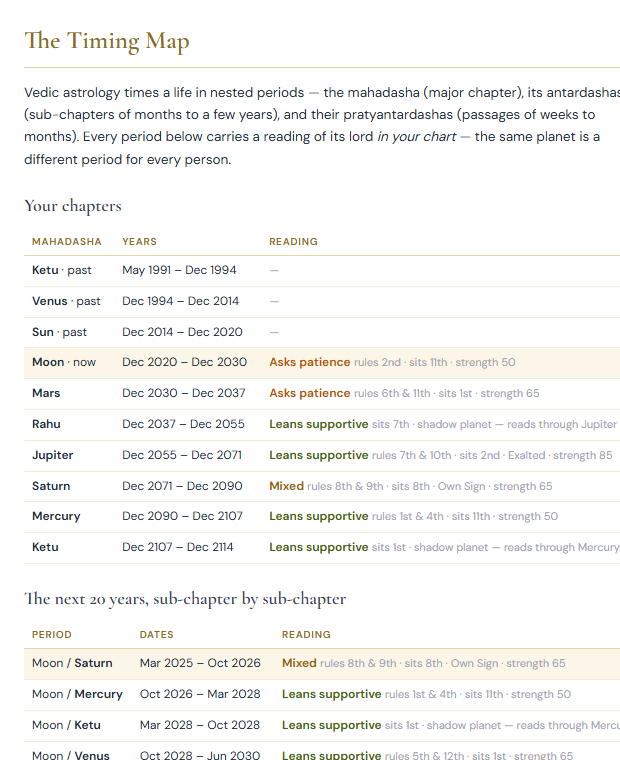Select 'Dec 2071 – Dec 2090' years cell
The image size is (620, 760).
[182, 486]
